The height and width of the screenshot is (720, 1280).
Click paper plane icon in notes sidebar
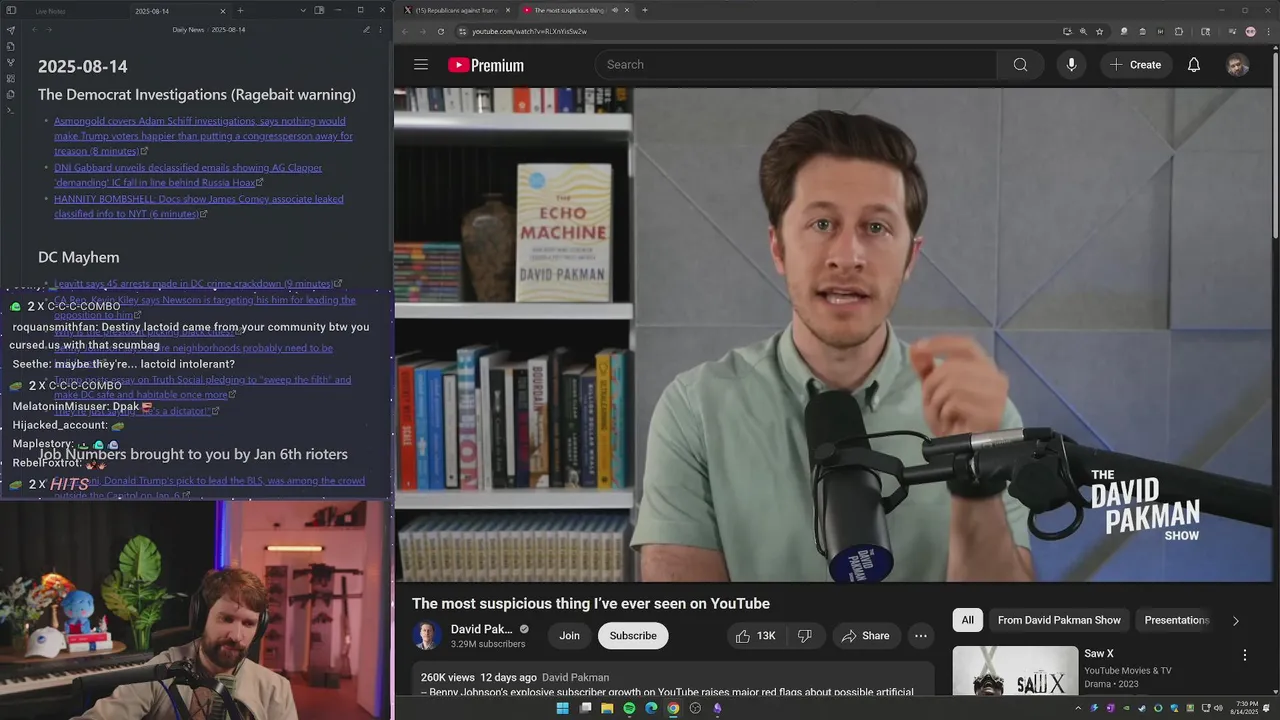[10, 30]
